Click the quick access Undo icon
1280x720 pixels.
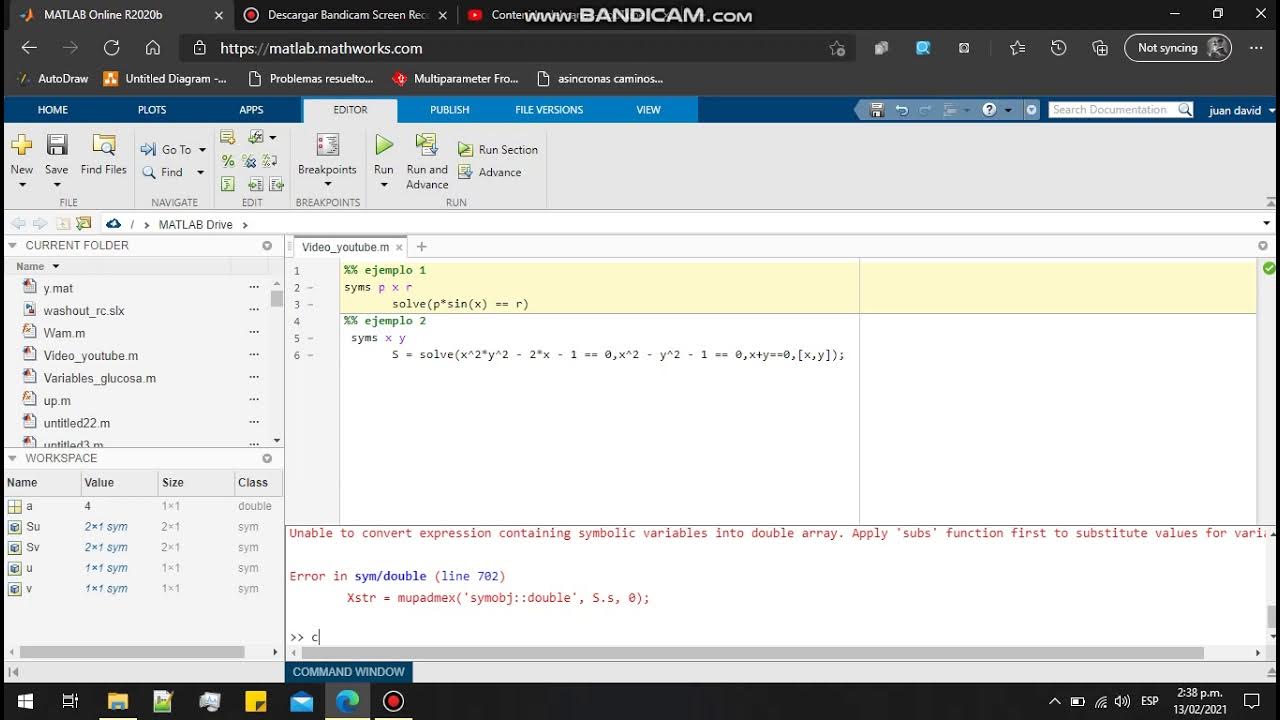tap(901, 110)
